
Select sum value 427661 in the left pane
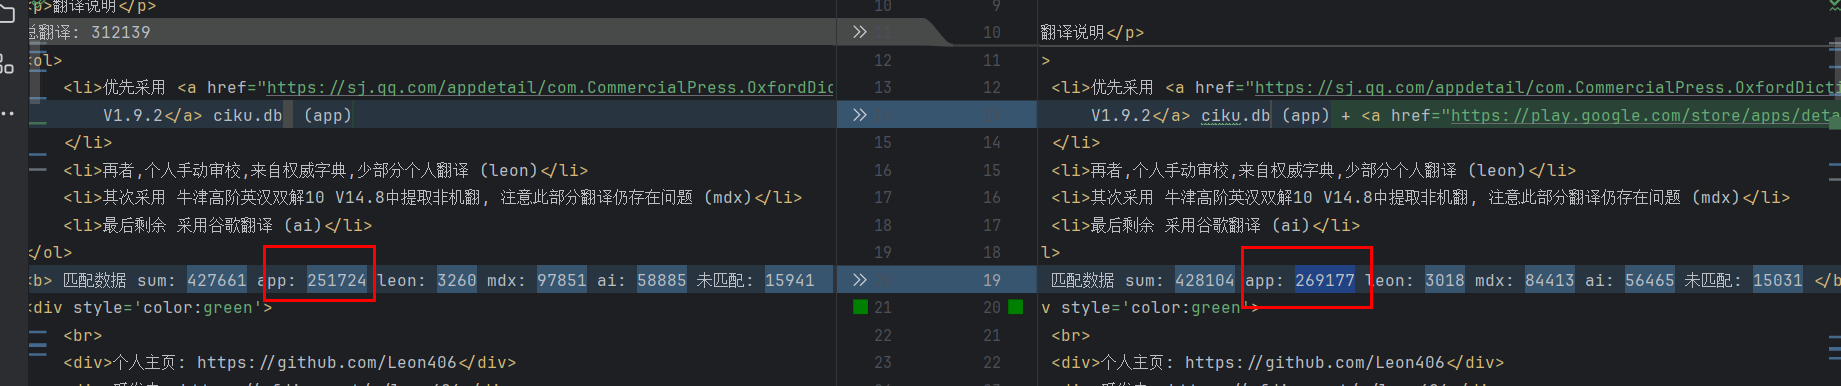point(216,281)
